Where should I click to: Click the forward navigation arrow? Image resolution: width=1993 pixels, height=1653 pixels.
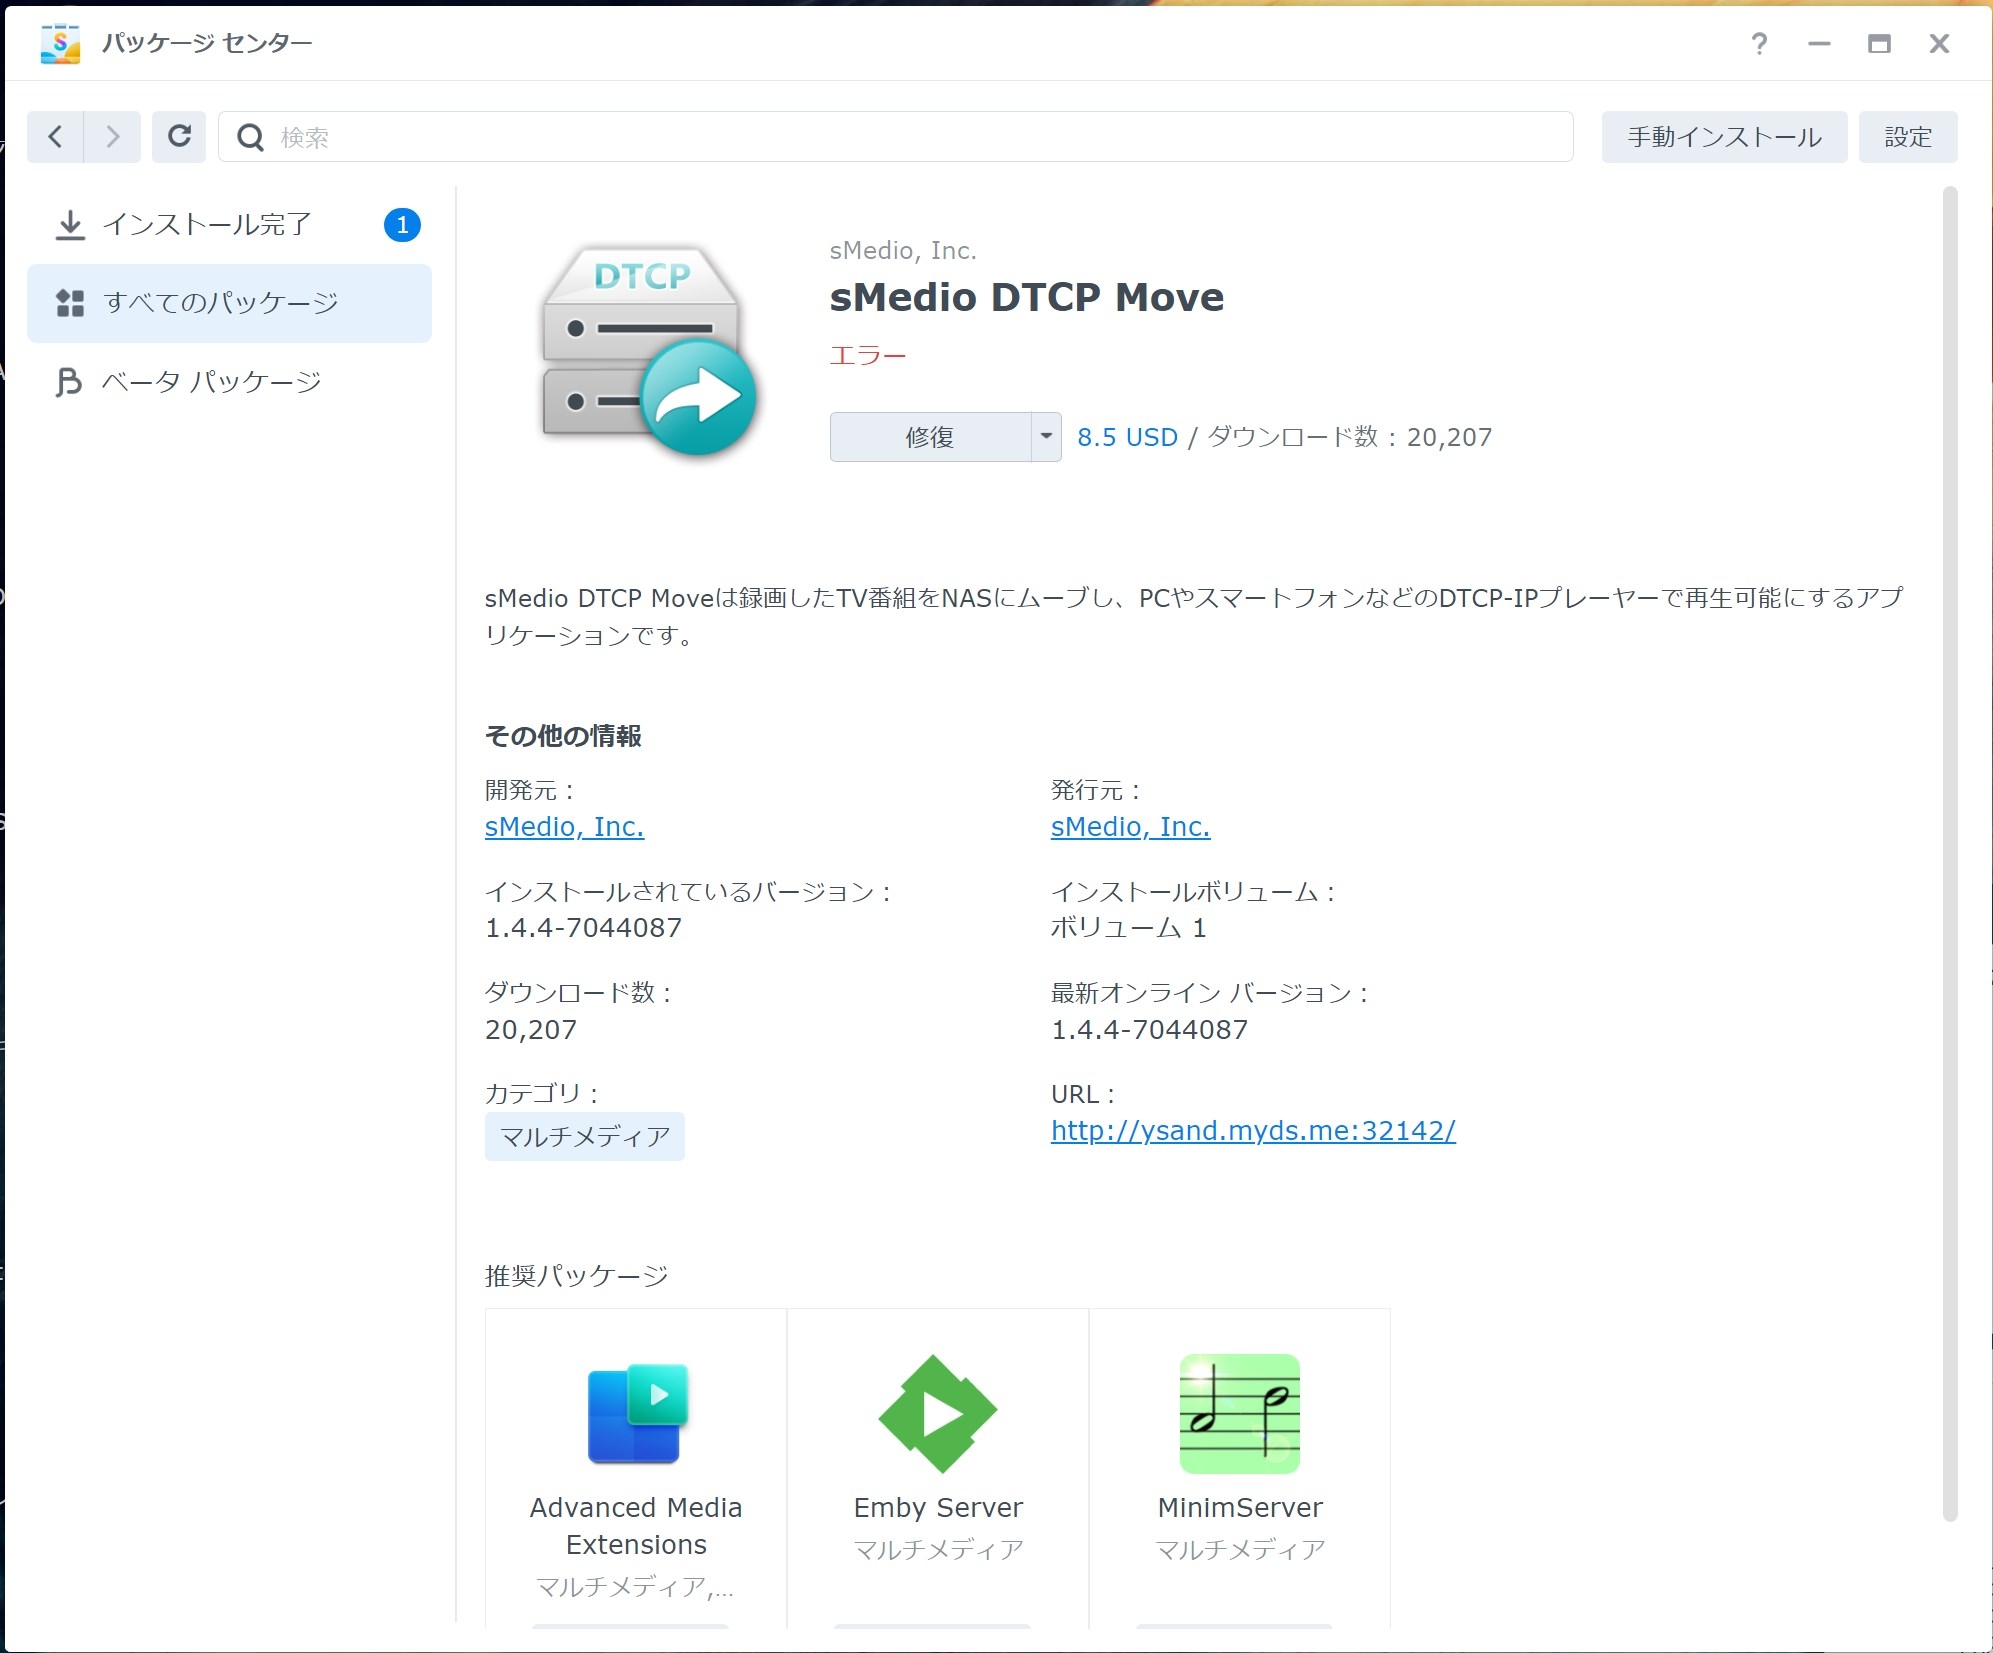pyautogui.click(x=112, y=137)
